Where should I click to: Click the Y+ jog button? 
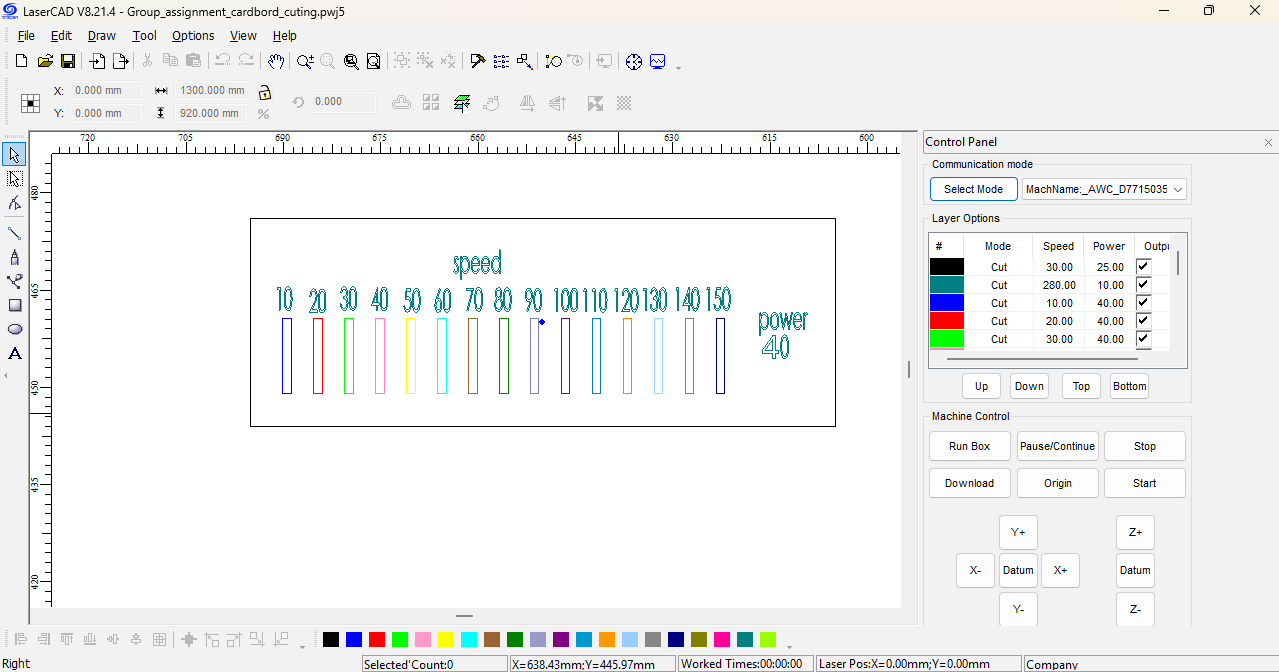coord(1018,532)
